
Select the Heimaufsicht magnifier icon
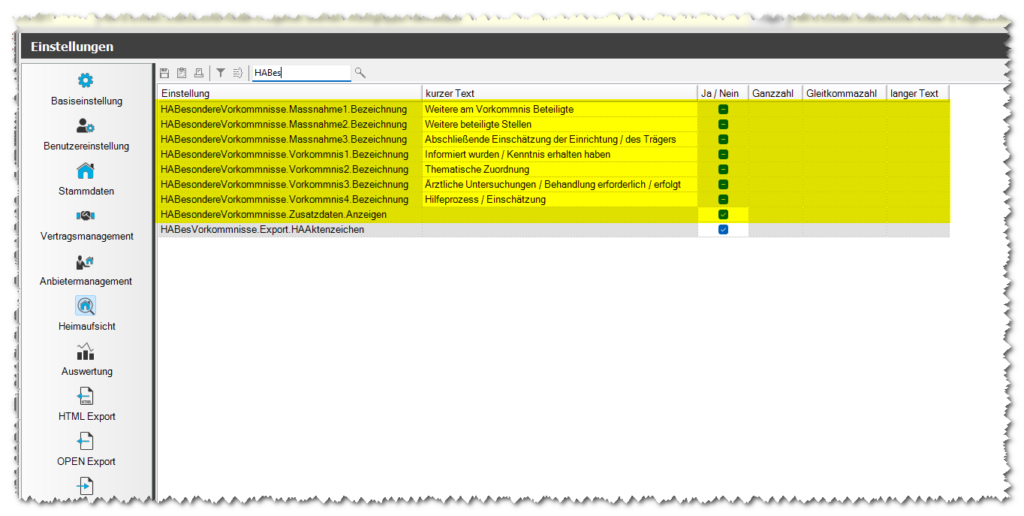(x=86, y=306)
